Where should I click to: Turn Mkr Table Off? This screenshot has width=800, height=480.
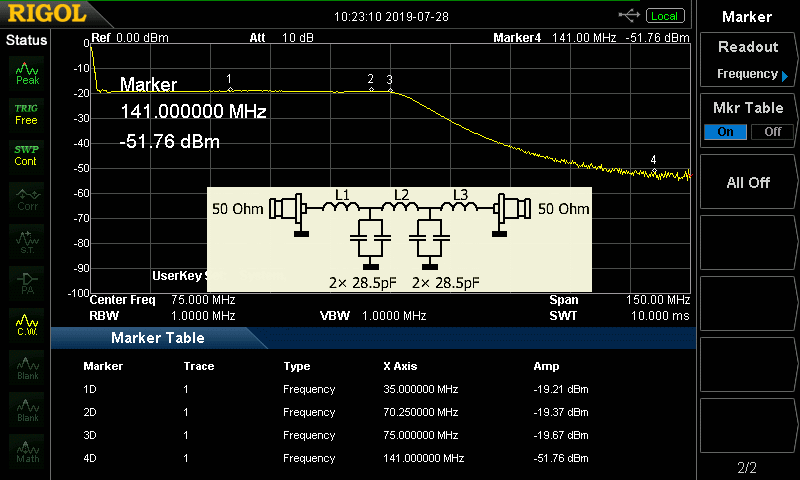coord(771,132)
